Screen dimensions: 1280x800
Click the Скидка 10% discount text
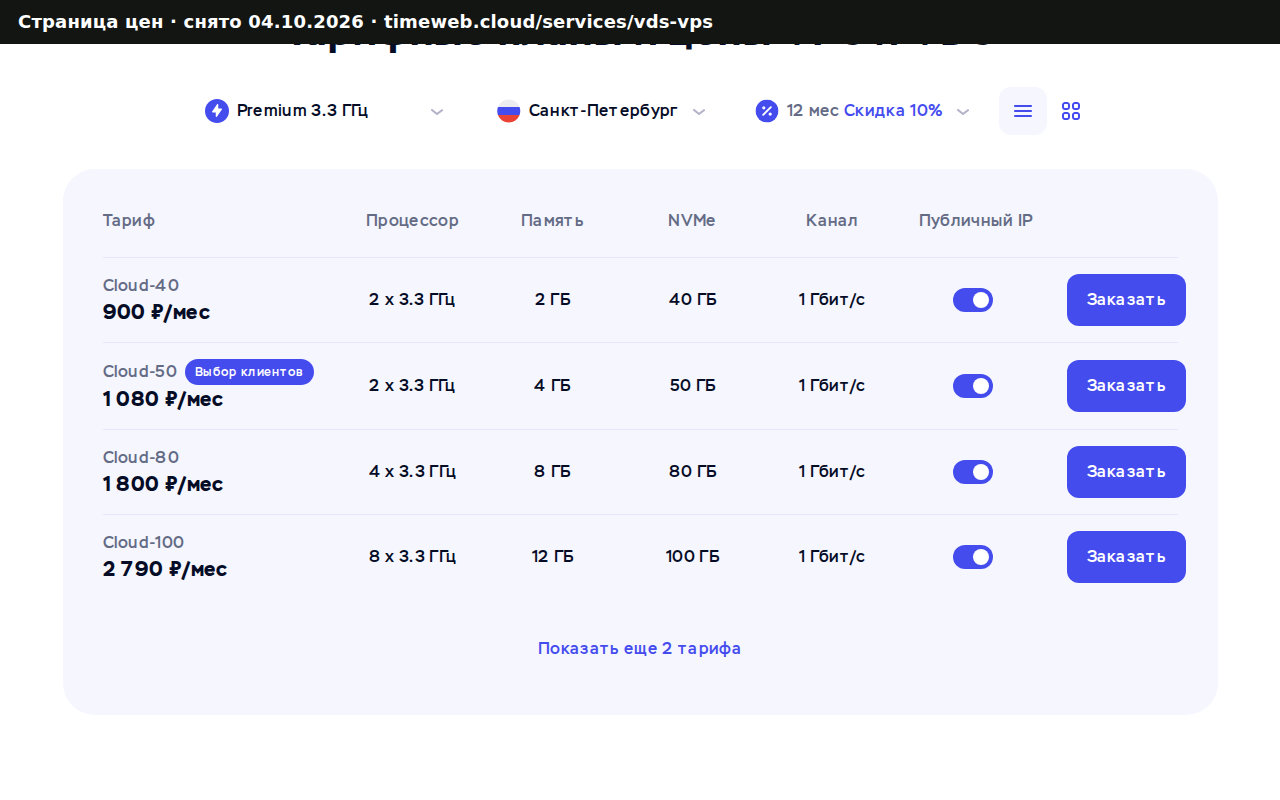click(893, 111)
